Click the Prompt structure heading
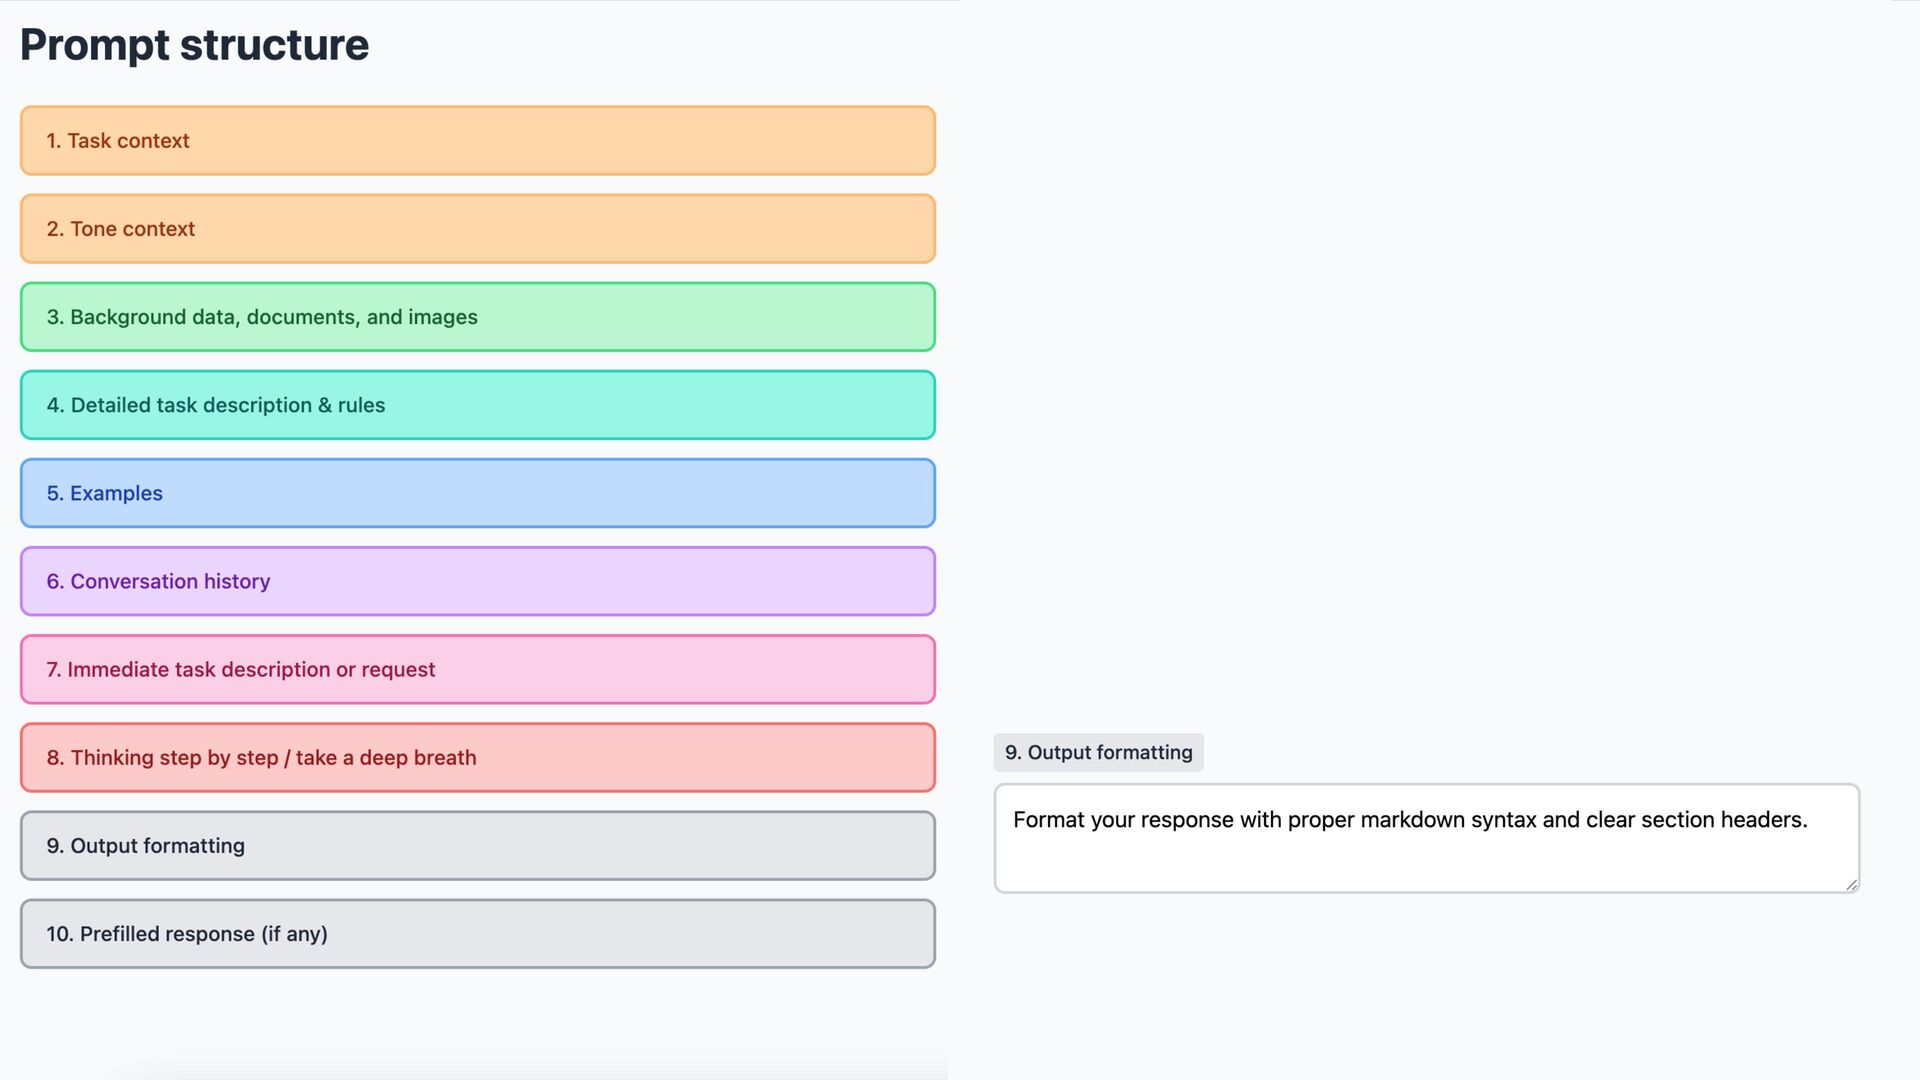The width and height of the screenshot is (1920, 1080). 195,45
